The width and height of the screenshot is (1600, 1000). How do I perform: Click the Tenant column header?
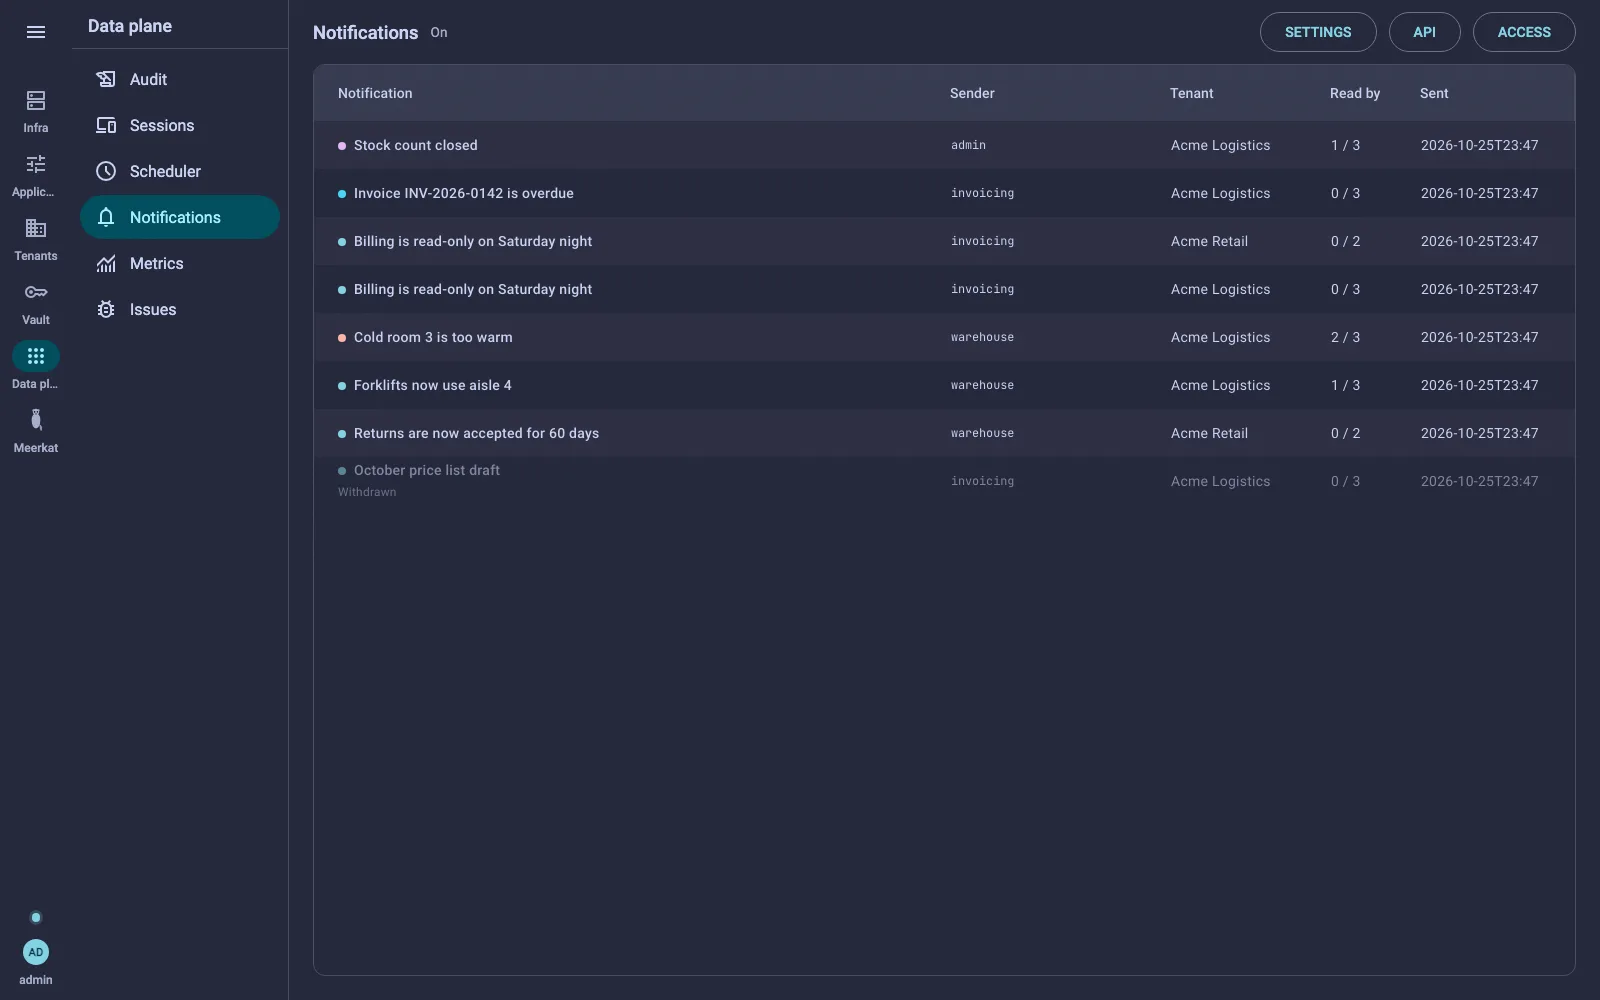point(1192,93)
